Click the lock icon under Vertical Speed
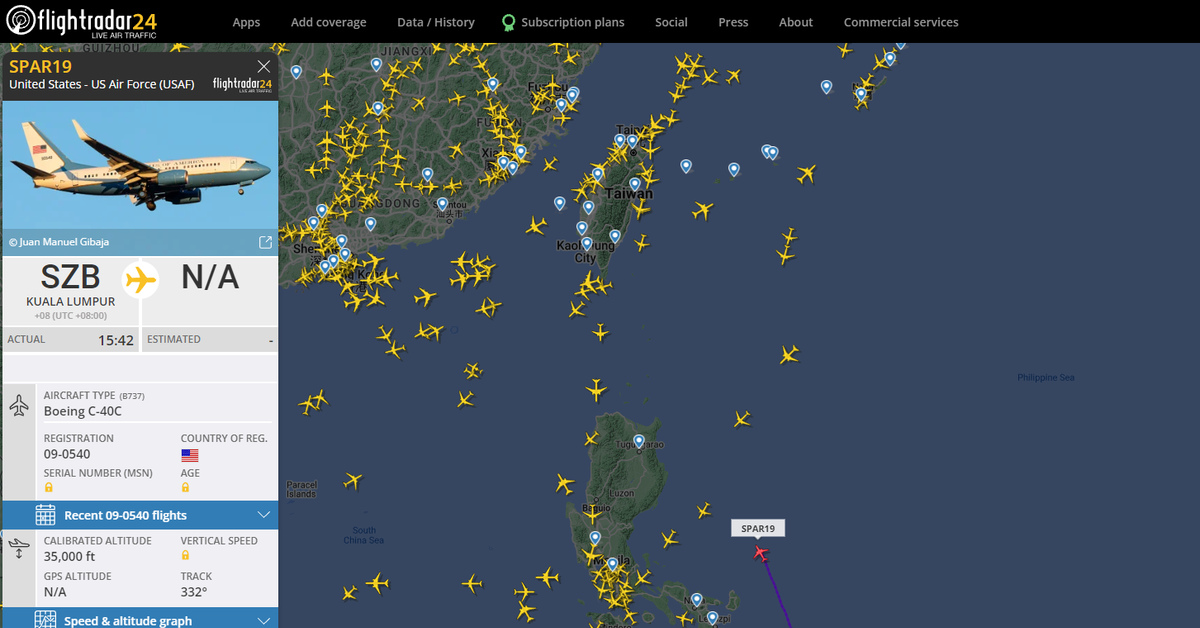This screenshot has height=628, width=1200. tap(185, 554)
